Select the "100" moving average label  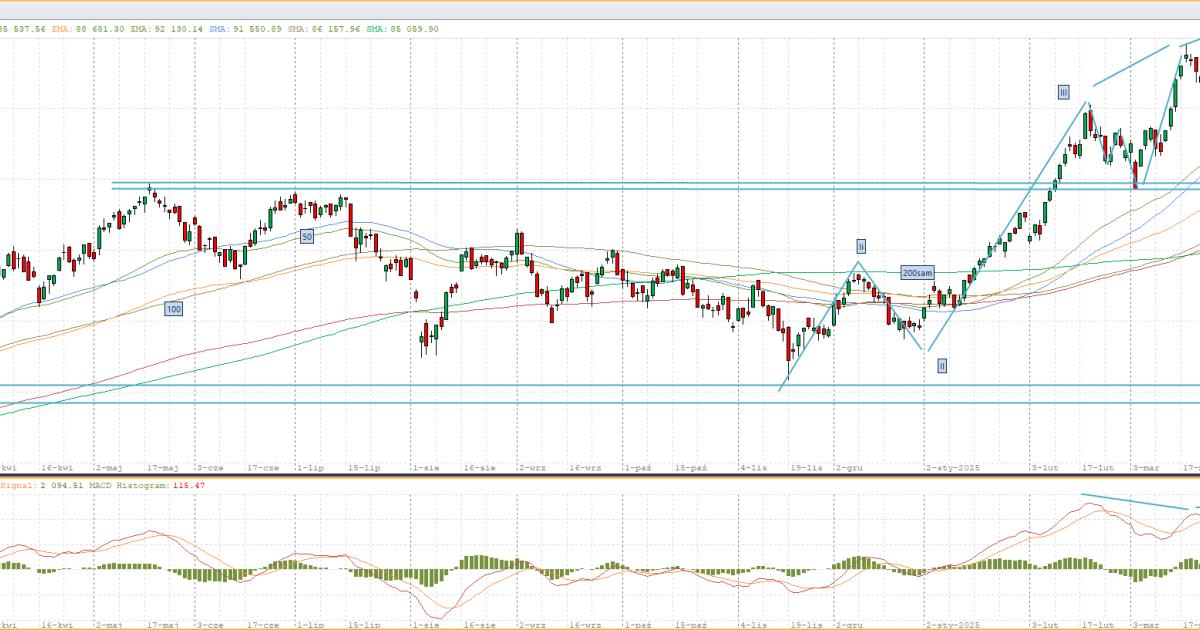tap(174, 310)
